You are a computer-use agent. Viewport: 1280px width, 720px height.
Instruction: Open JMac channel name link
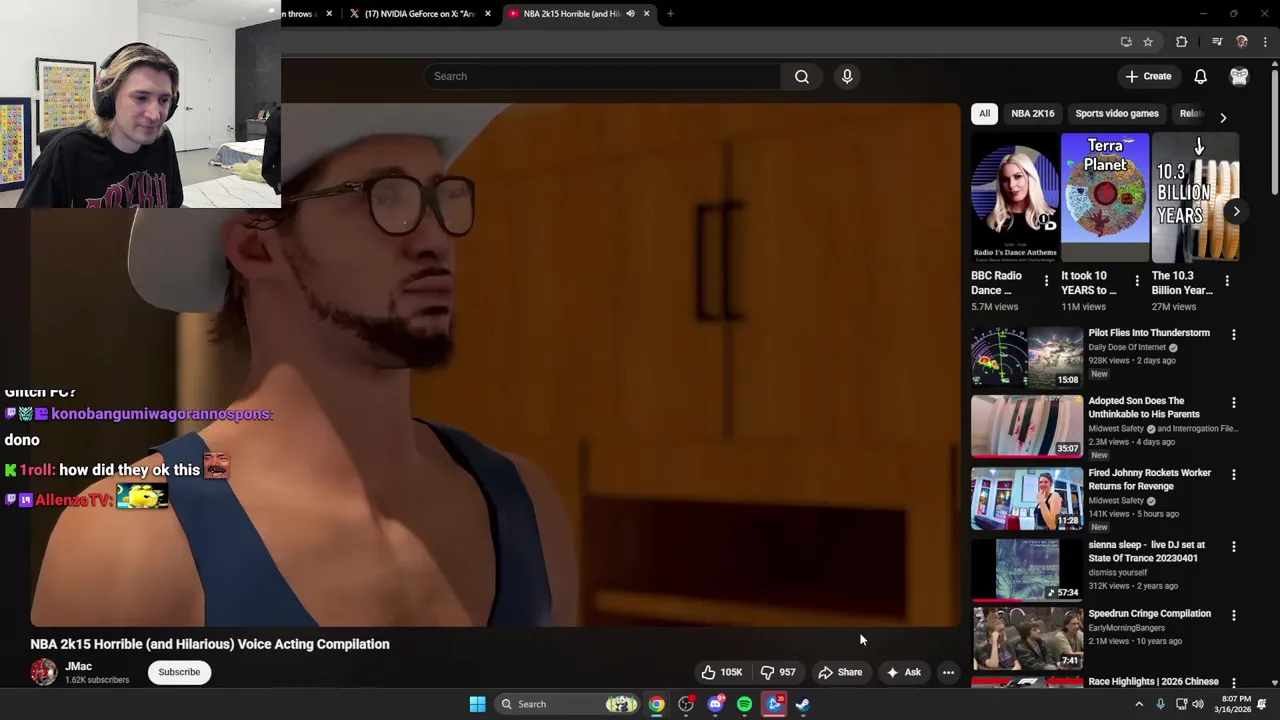click(78, 666)
